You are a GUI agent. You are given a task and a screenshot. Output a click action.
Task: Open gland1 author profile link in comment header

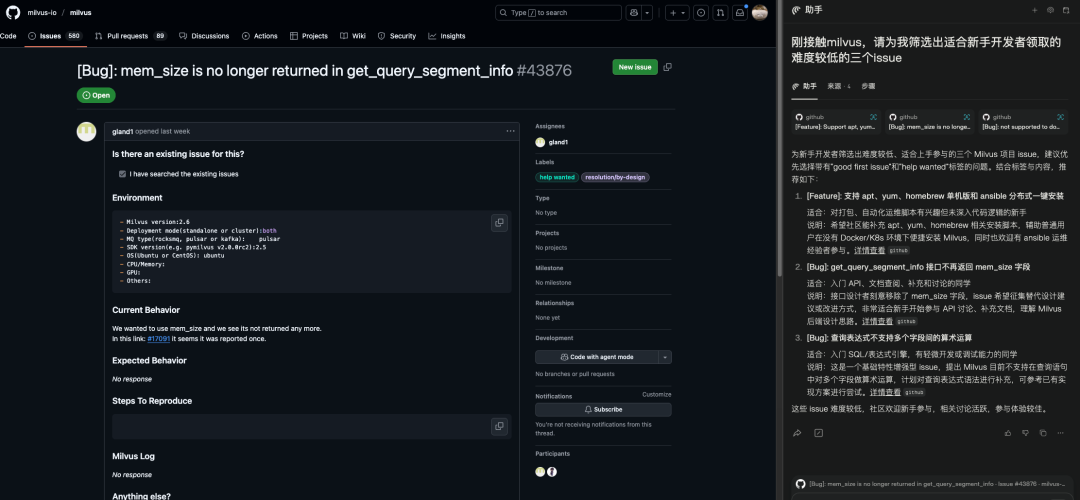[123, 131]
